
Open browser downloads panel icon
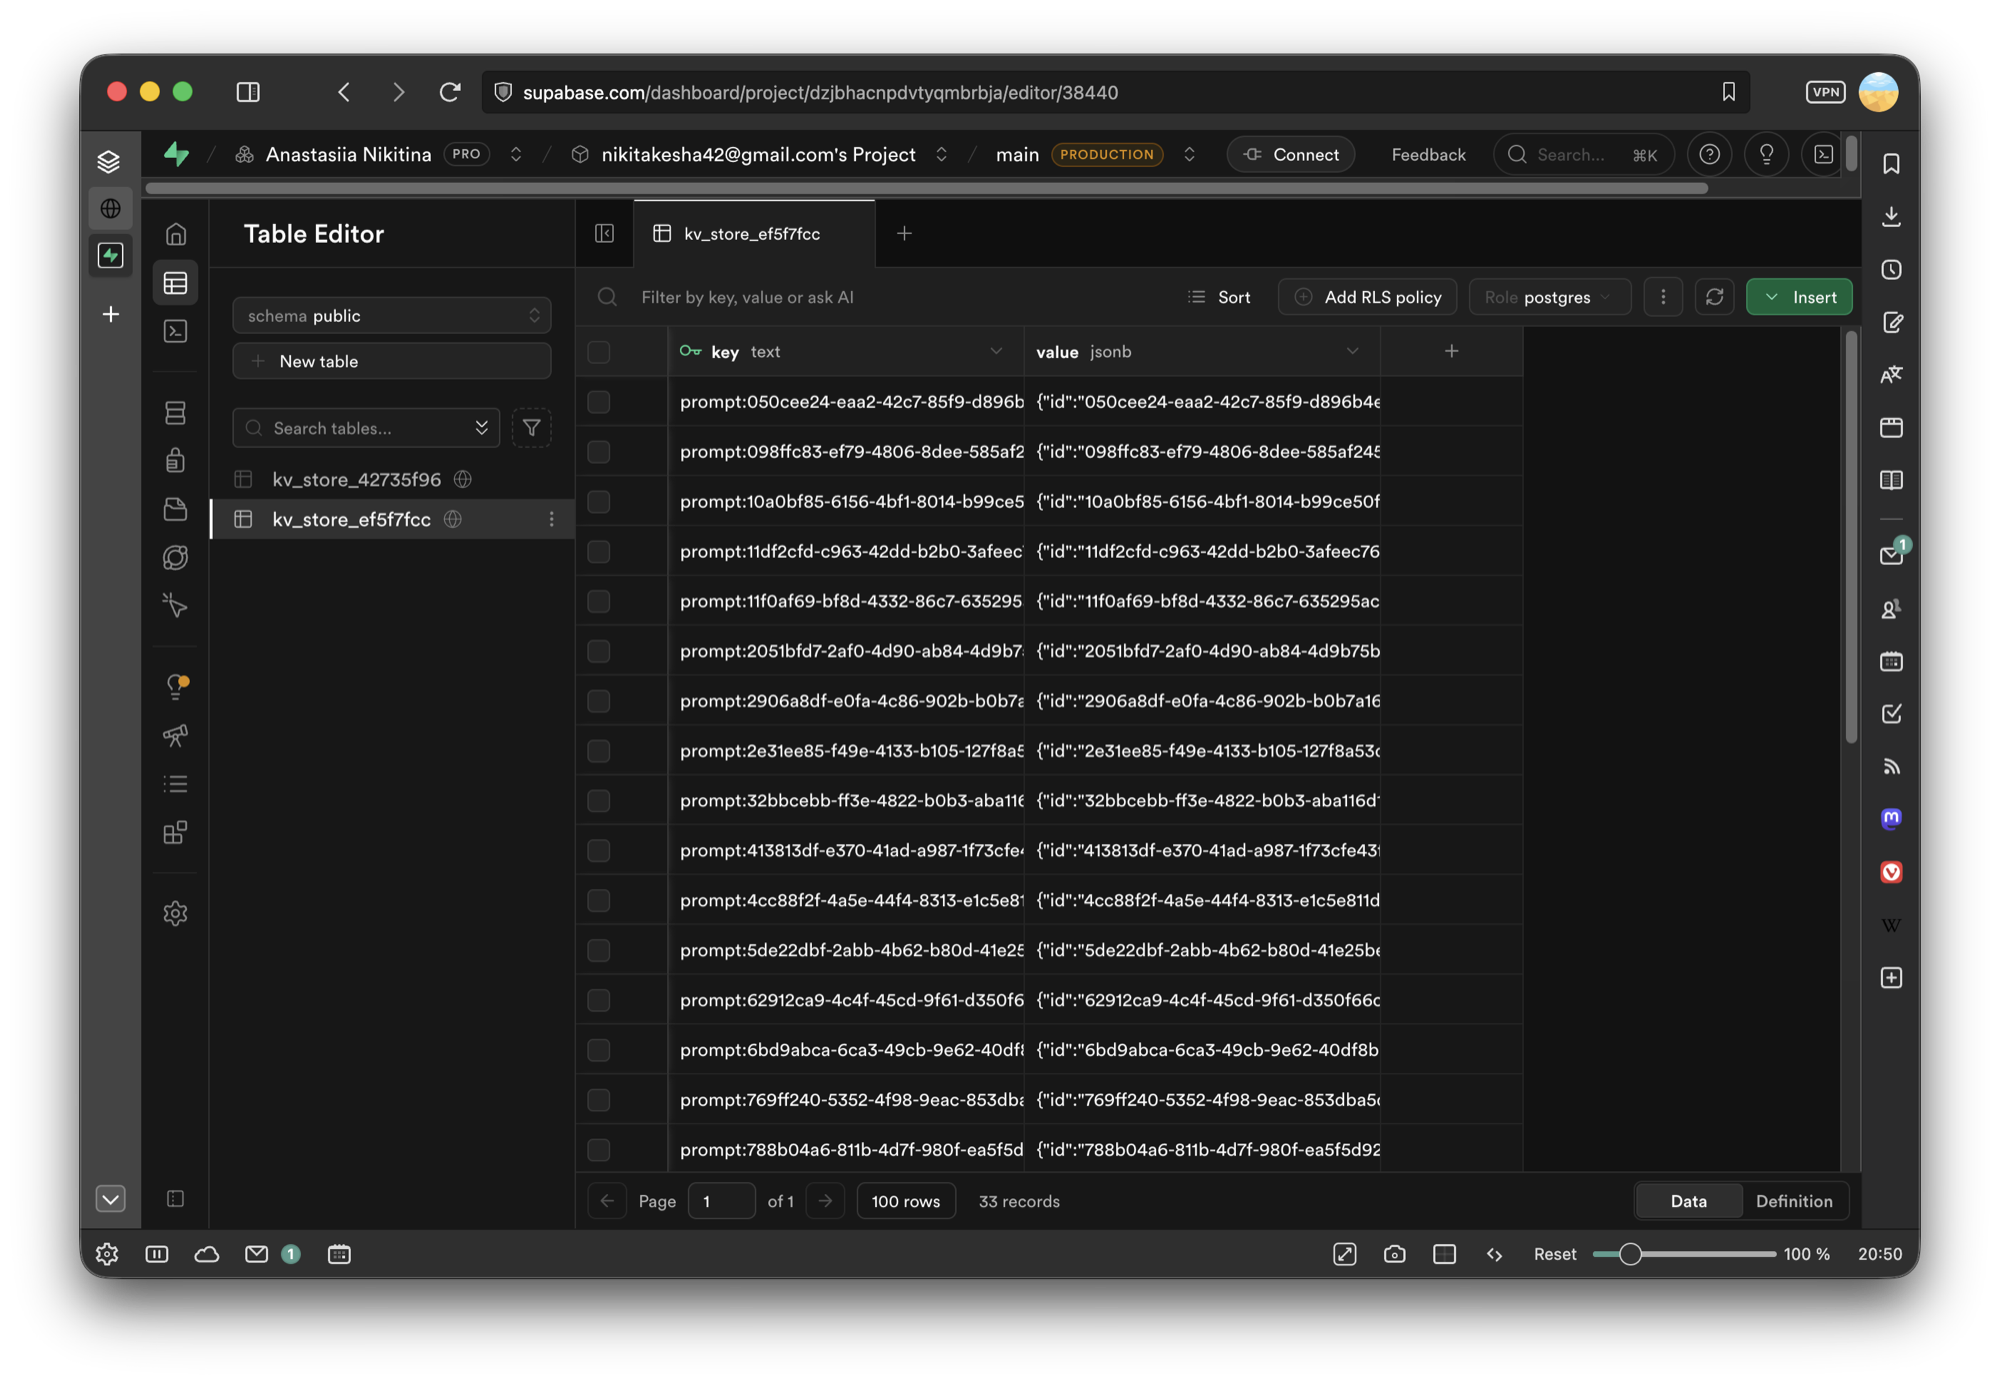tap(1891, 216)
